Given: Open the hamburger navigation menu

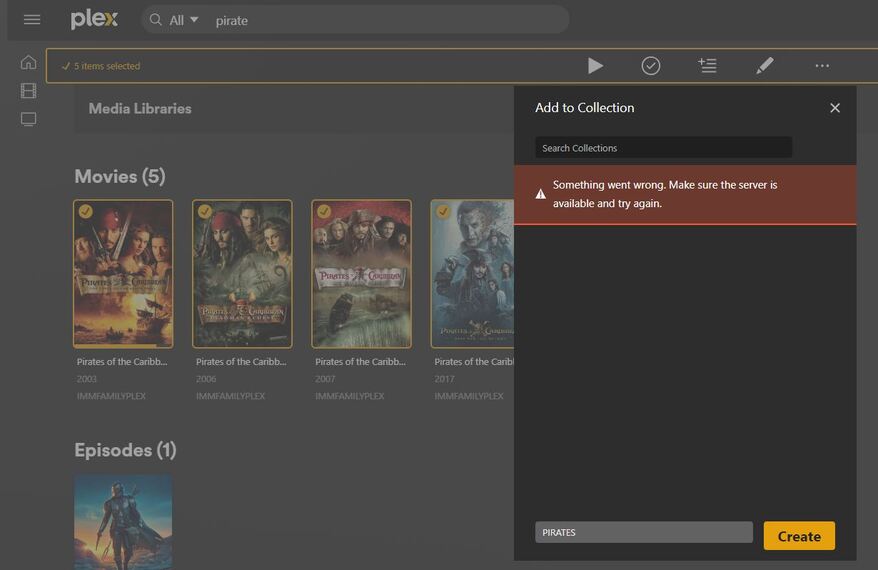Looking at the screenshot, I should [32, 20].
